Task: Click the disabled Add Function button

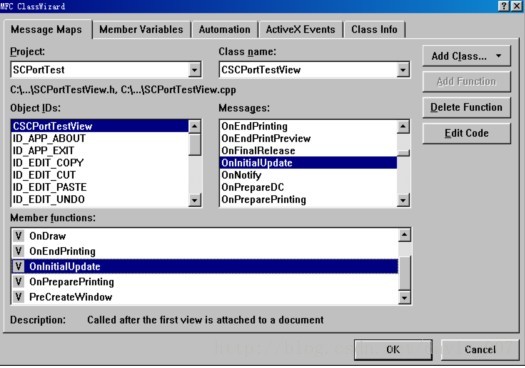Action: (466, 81)
